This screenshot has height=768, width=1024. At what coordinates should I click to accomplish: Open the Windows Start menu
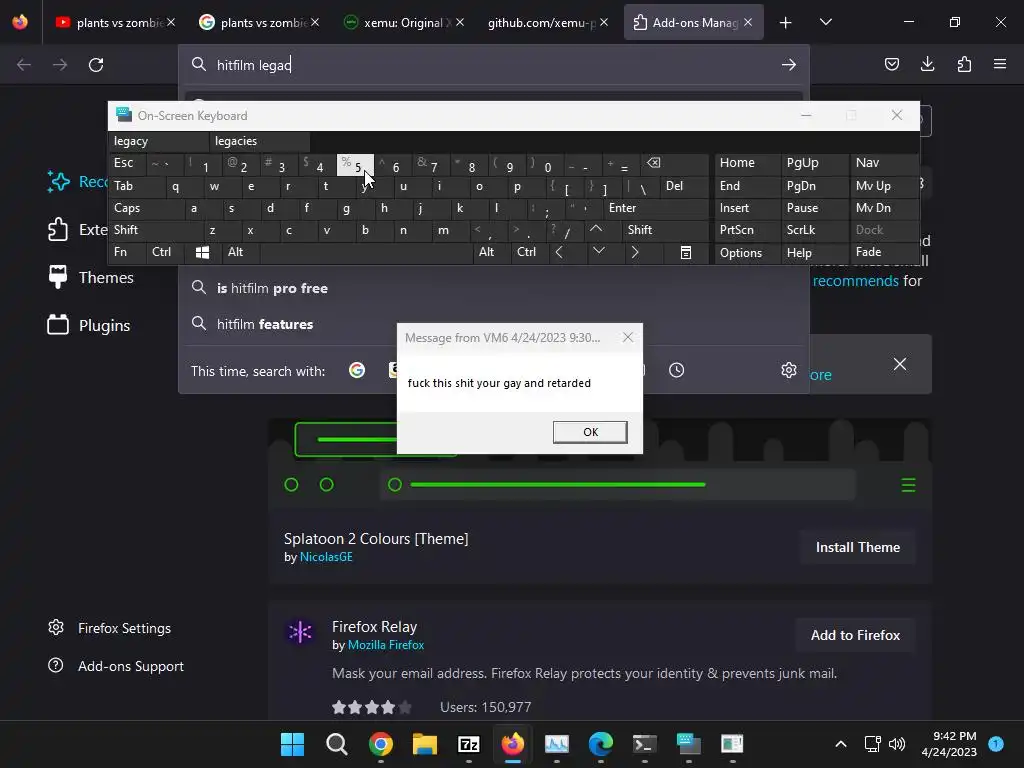click(292, 744)
